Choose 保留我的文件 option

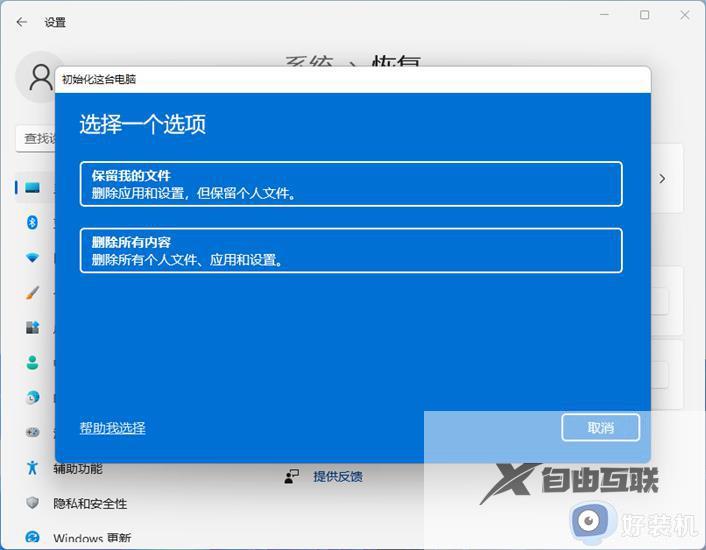tap(351, 184)
